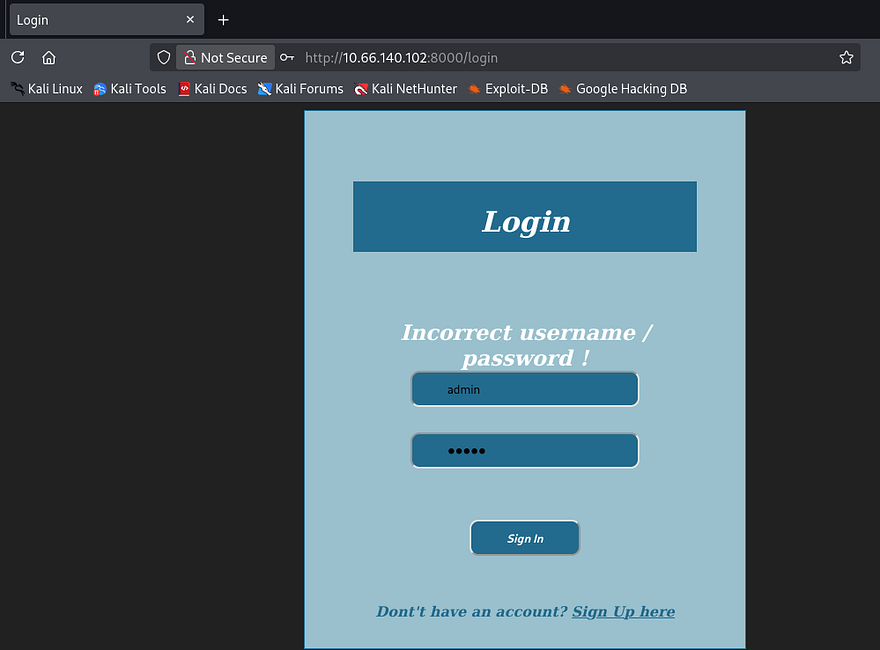
Task: Click the key saved-logins icon in address bar
Action: tap(287, 58)
